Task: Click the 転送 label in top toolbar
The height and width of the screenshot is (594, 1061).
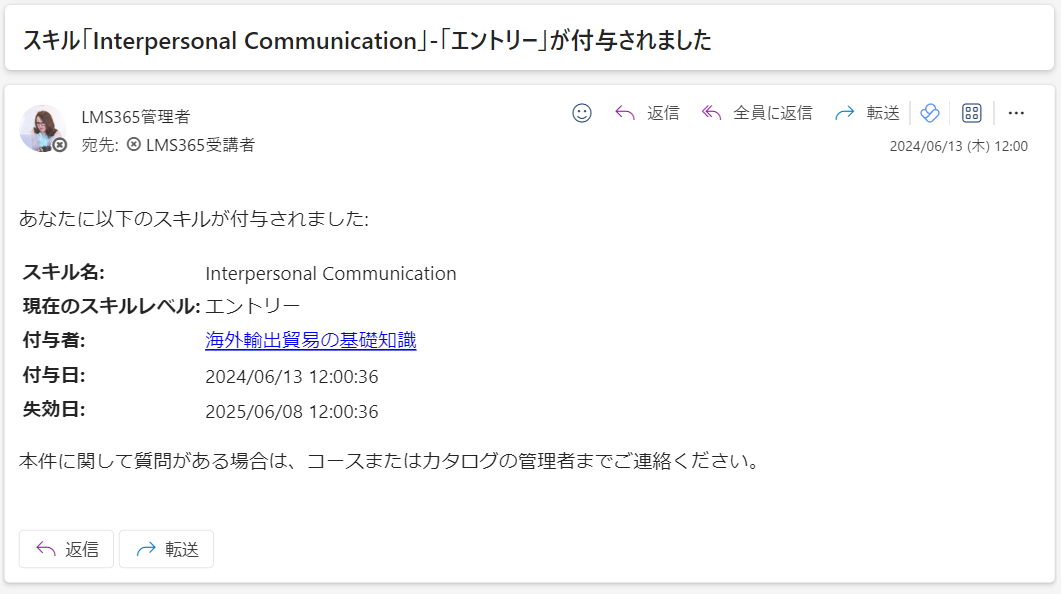Action: pos(883,113)
